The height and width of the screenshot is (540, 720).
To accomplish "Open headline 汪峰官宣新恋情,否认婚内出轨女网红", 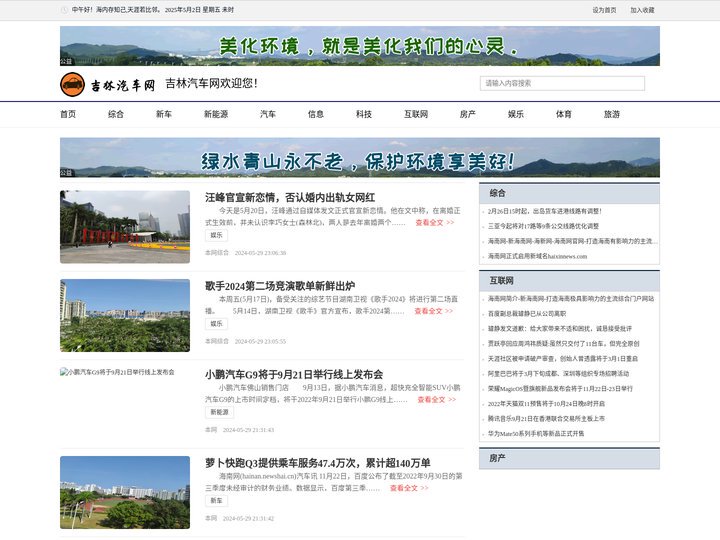I will (x=290, y=197).
